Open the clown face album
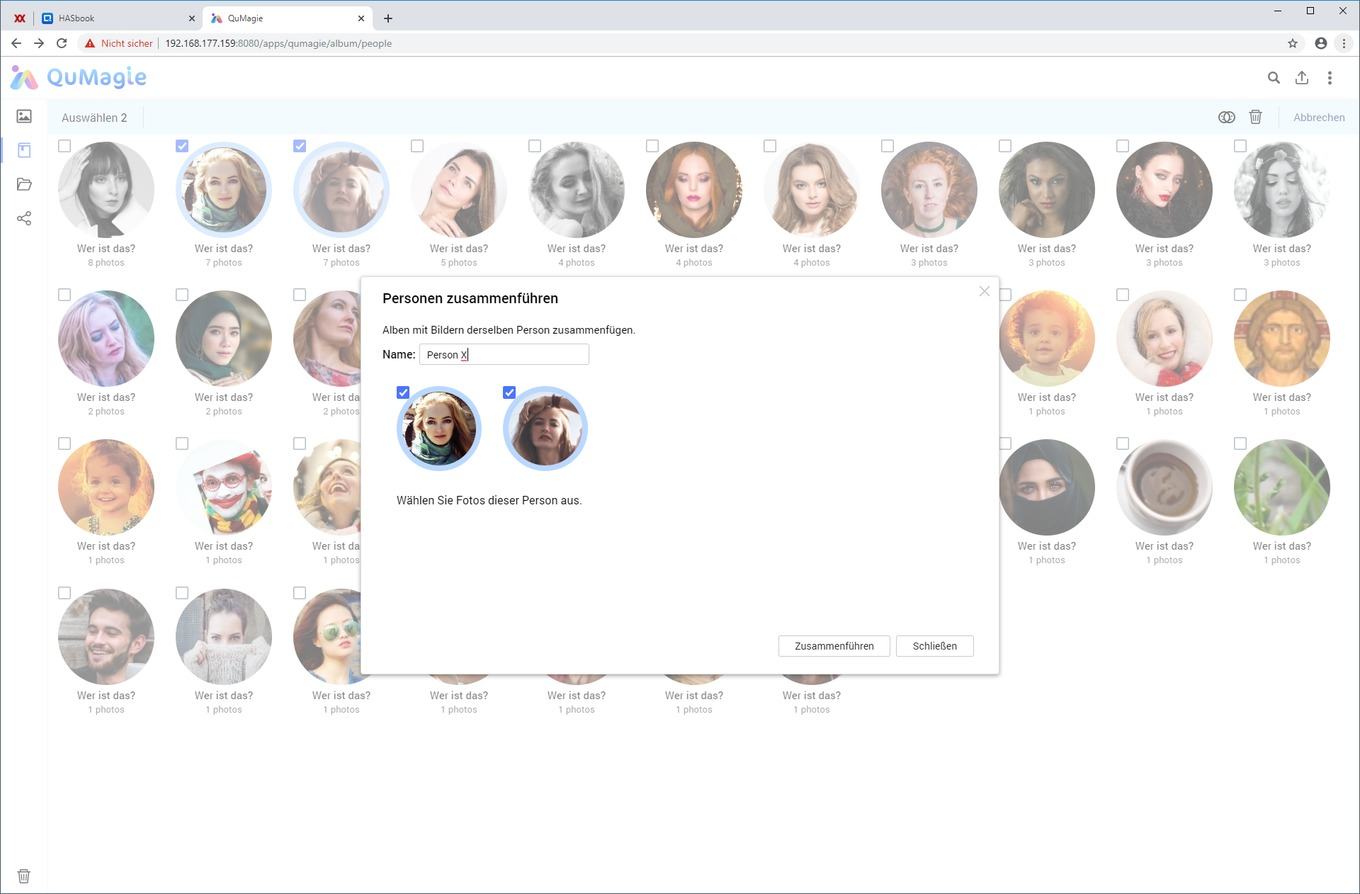 (224, 488)
